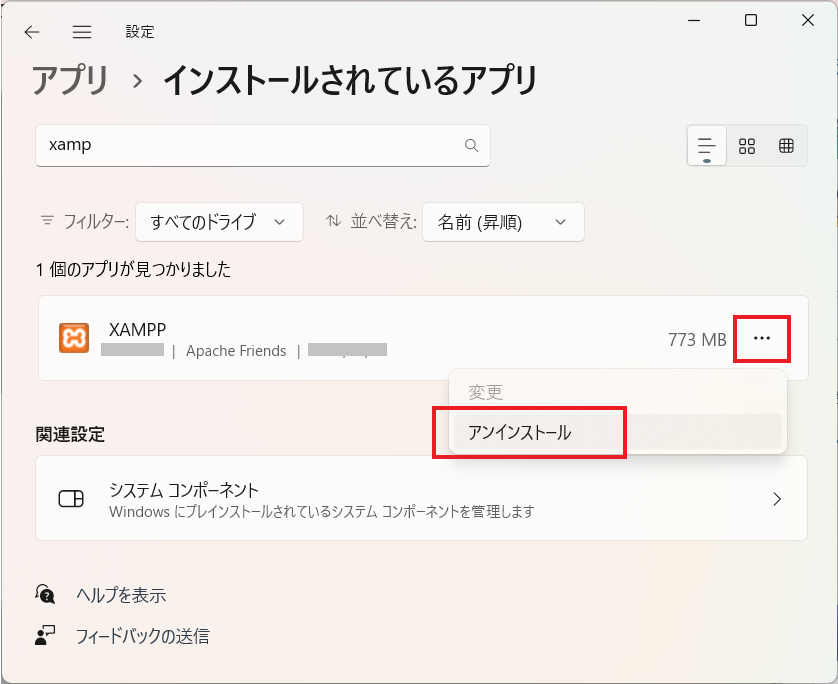The width and height of the screenshot is (838, 684).
Task: Switch to grid view layout
Action: [x=747, y=145]
